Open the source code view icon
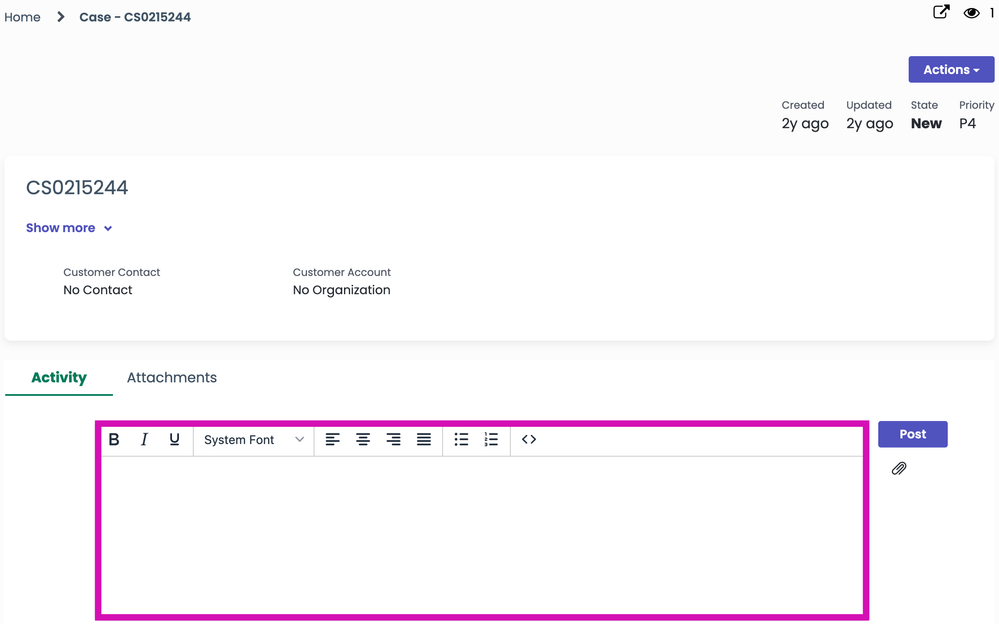Screen dimensions: 999x624 529,440
